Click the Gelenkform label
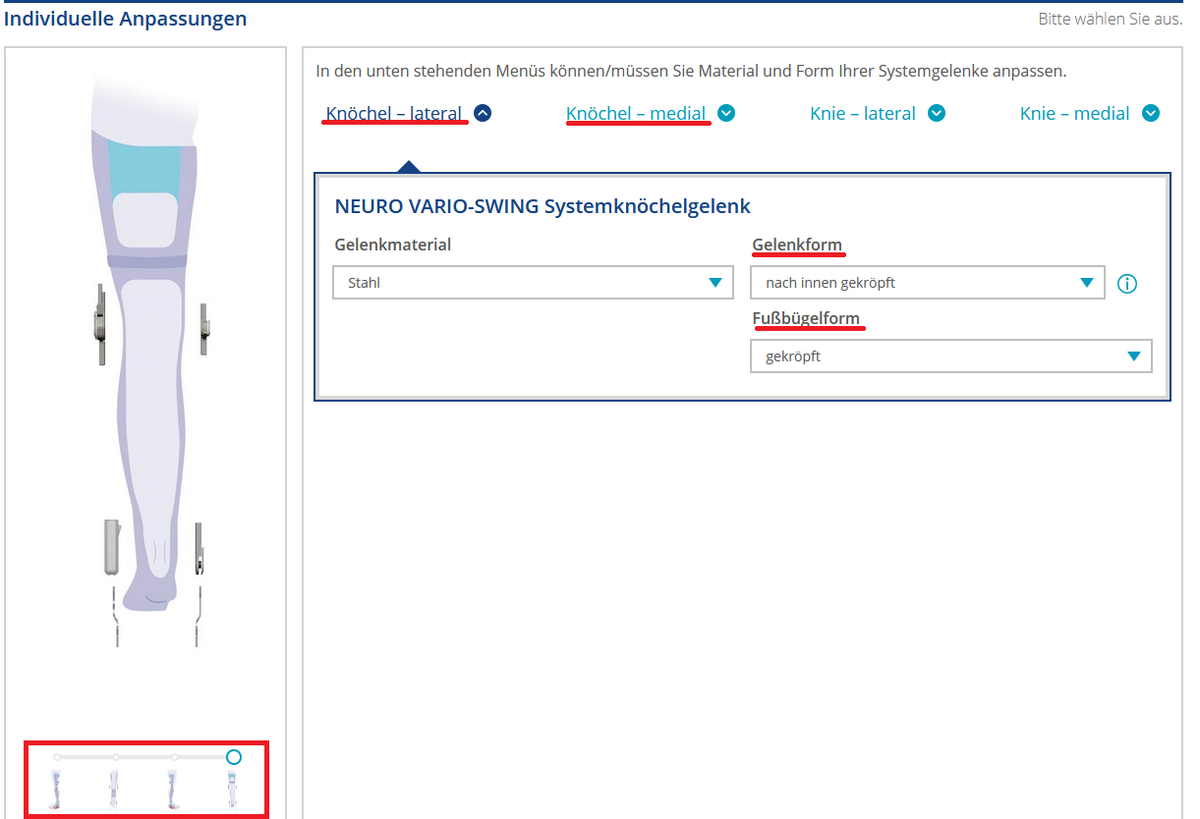Viewport: 1200px width, 819px height. 797,245
